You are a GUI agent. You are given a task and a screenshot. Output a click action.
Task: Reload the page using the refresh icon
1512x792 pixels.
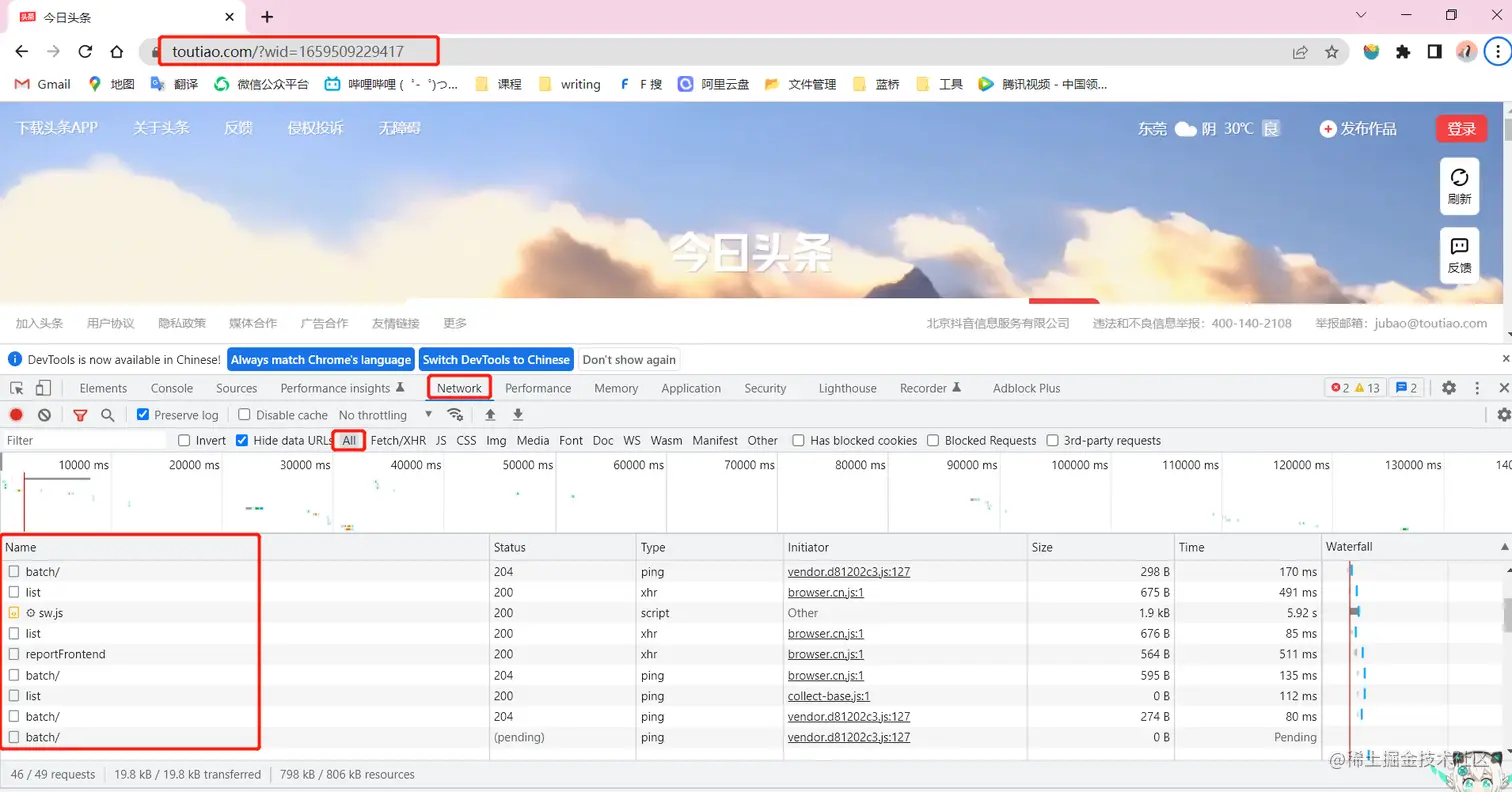click(x=85, y=52)
